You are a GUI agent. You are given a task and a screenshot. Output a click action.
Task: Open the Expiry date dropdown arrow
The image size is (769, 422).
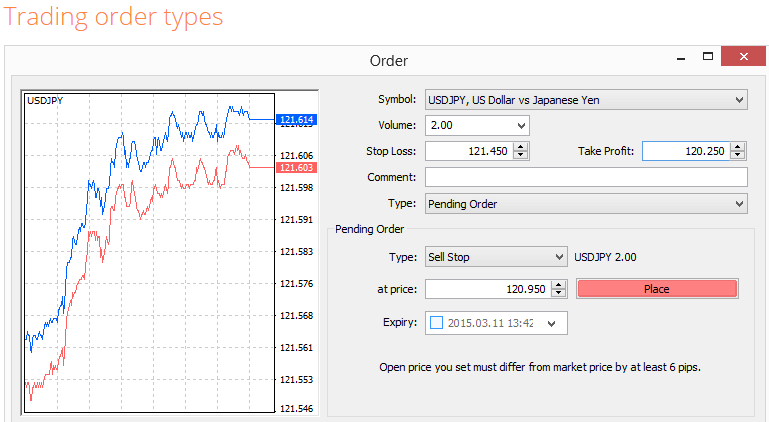552,323
